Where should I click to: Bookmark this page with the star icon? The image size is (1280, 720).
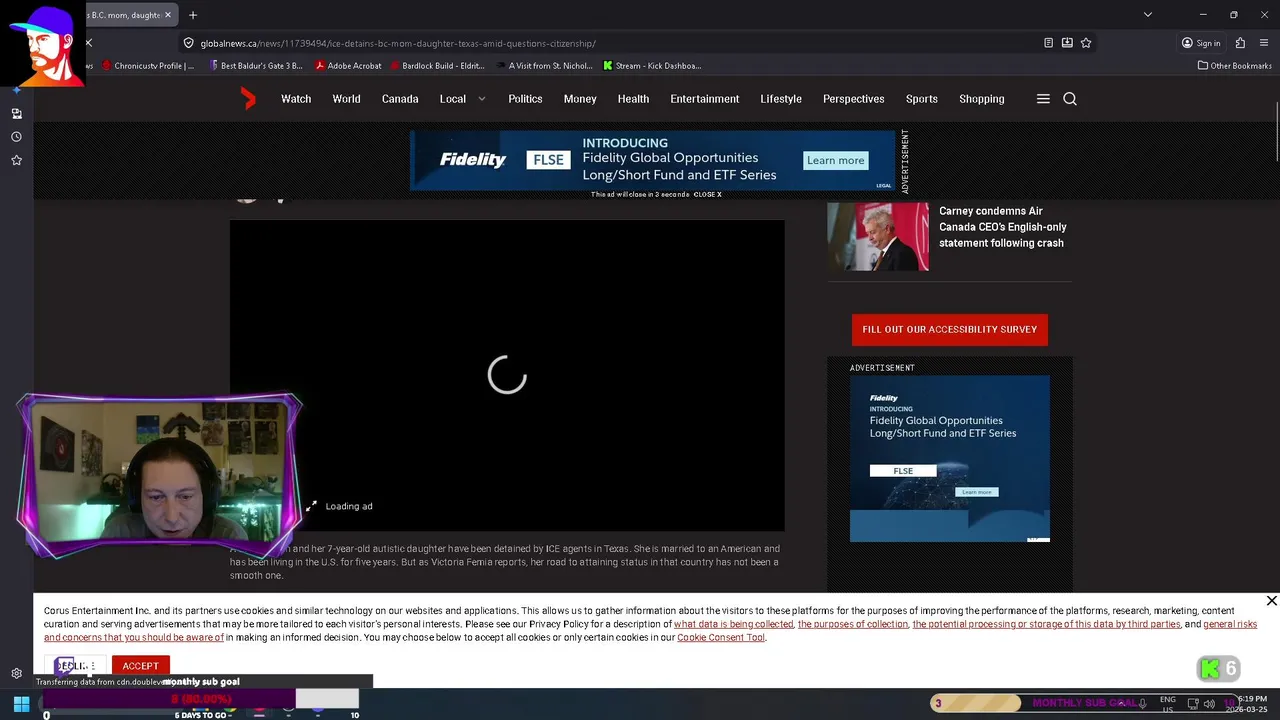1086,43
